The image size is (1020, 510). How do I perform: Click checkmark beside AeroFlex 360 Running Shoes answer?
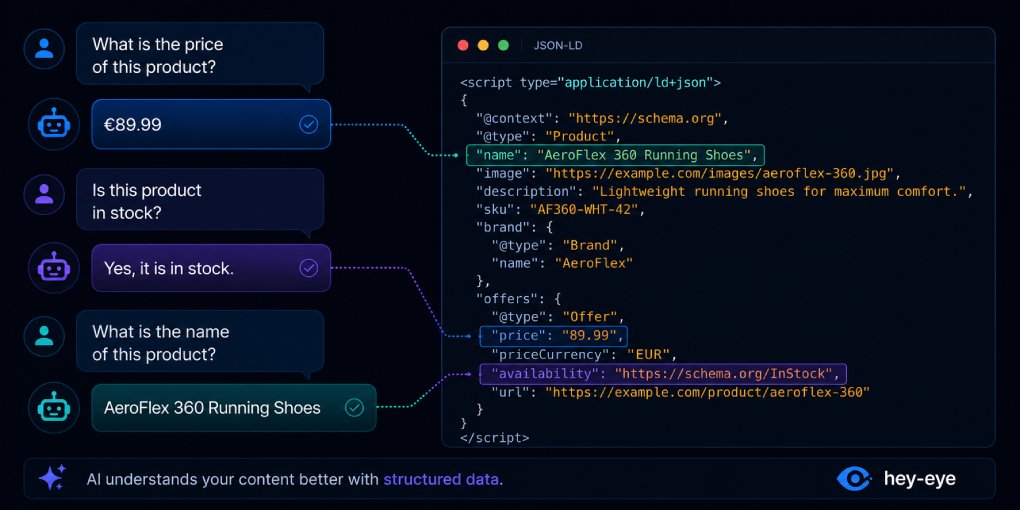354,408
